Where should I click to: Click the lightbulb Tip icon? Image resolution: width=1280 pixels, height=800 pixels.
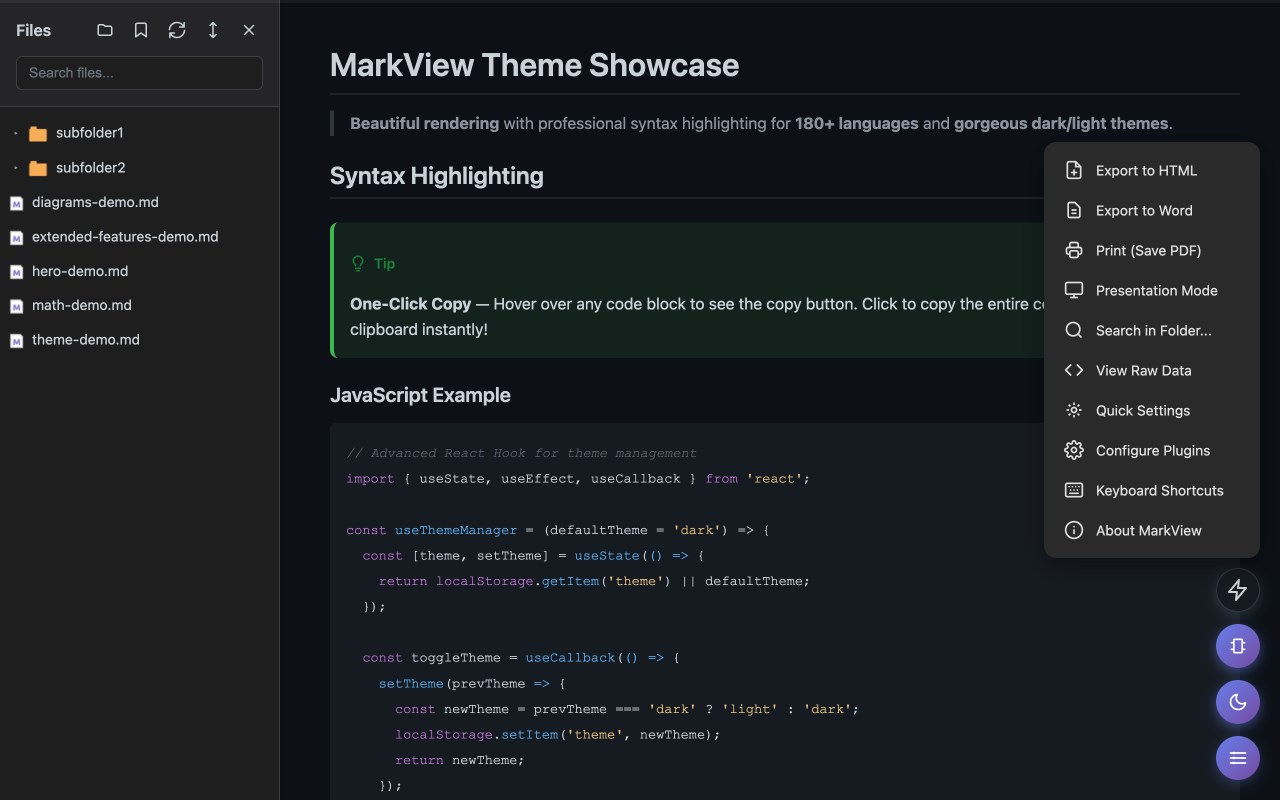pyautogui.click(x=358, y=264)
